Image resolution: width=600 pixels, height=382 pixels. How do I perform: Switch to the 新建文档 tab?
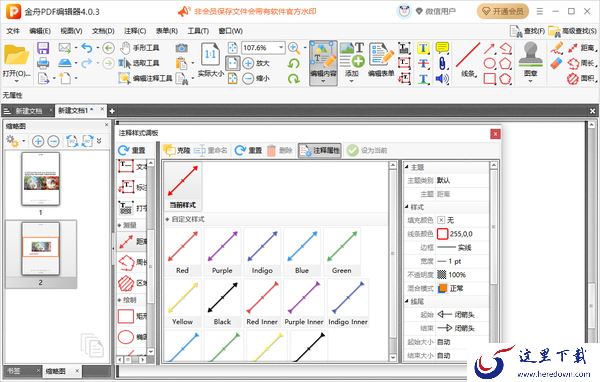point(29,111)
